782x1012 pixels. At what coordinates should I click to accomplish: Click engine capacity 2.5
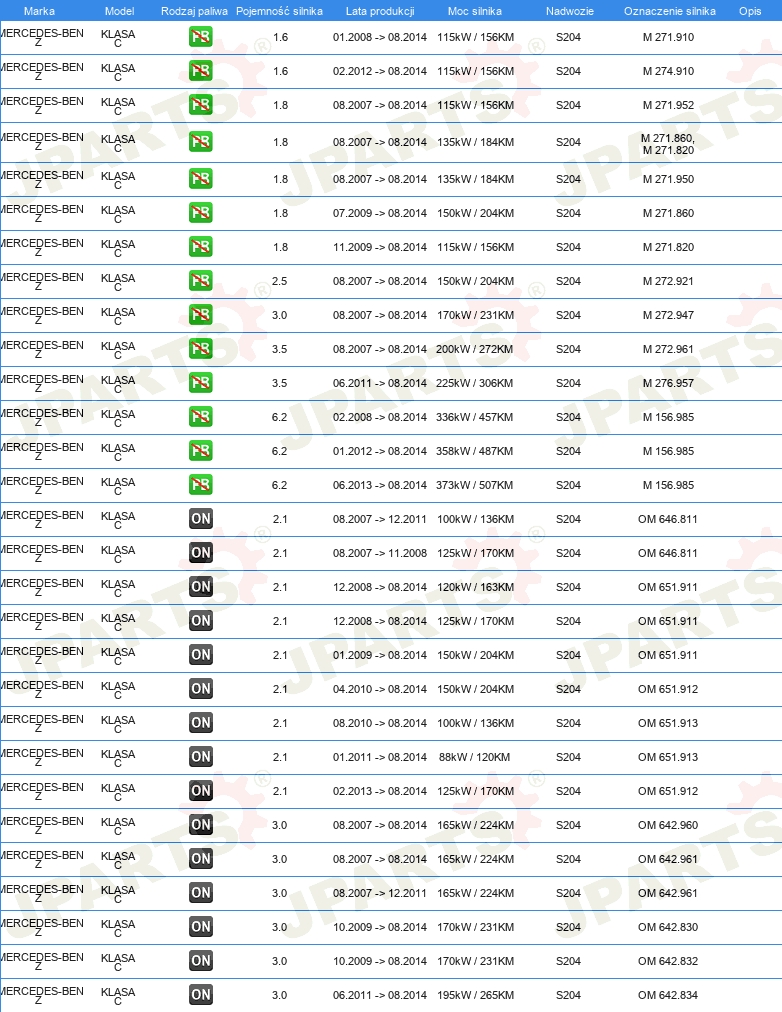279,281
